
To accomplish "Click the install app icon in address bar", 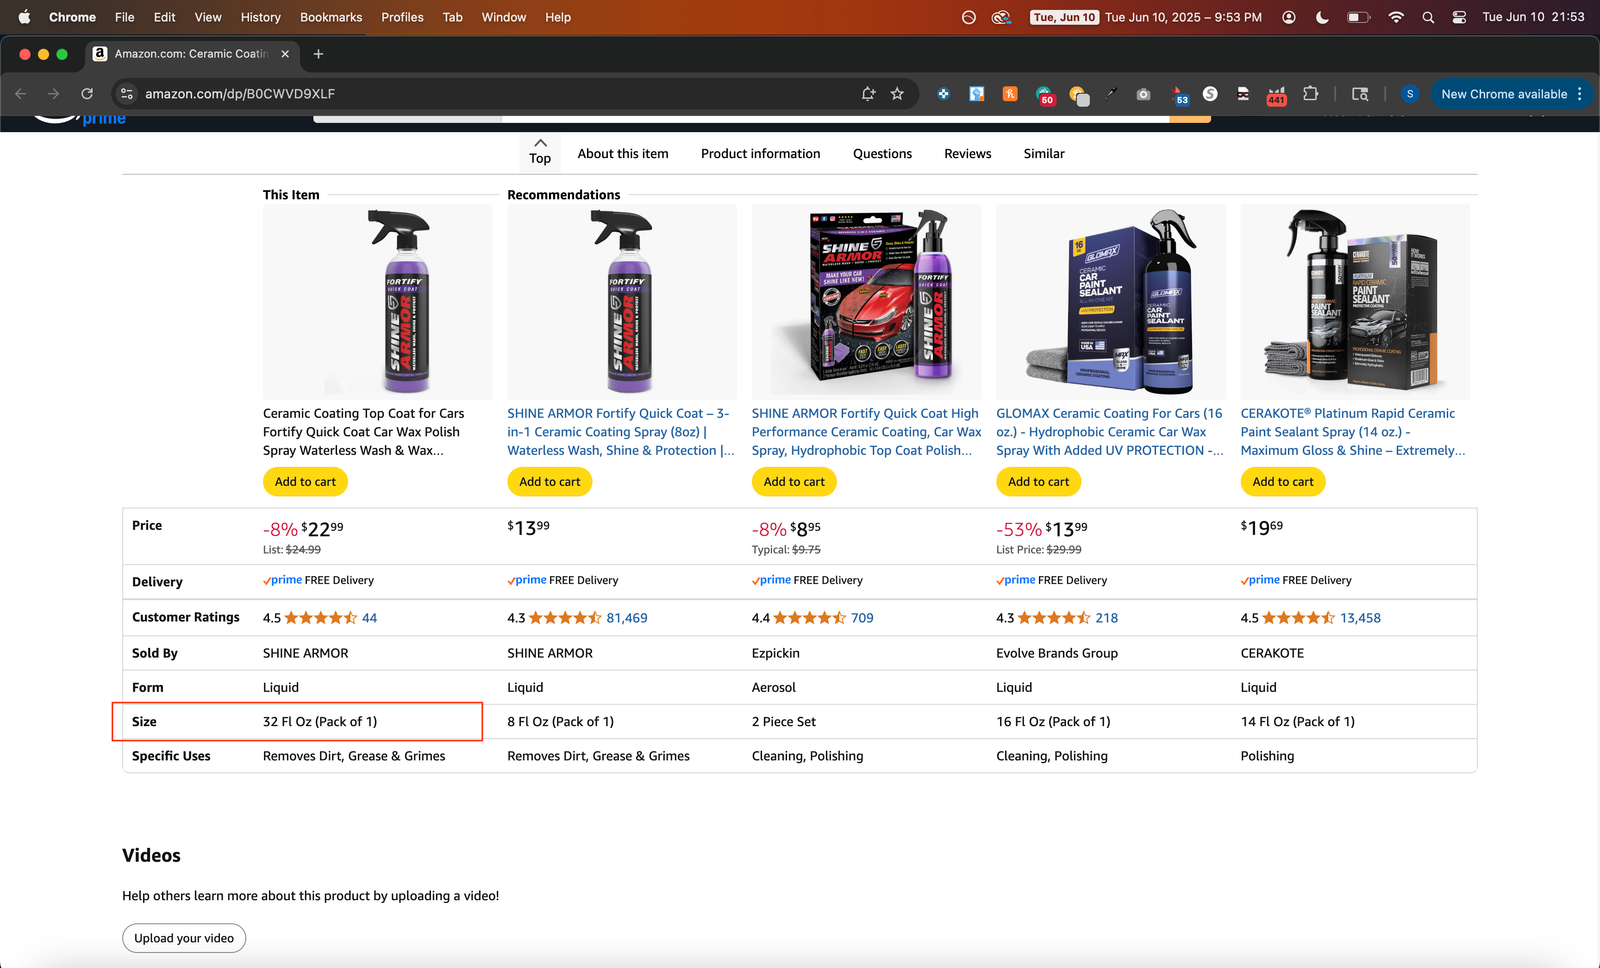I will [x=868, y=94].
